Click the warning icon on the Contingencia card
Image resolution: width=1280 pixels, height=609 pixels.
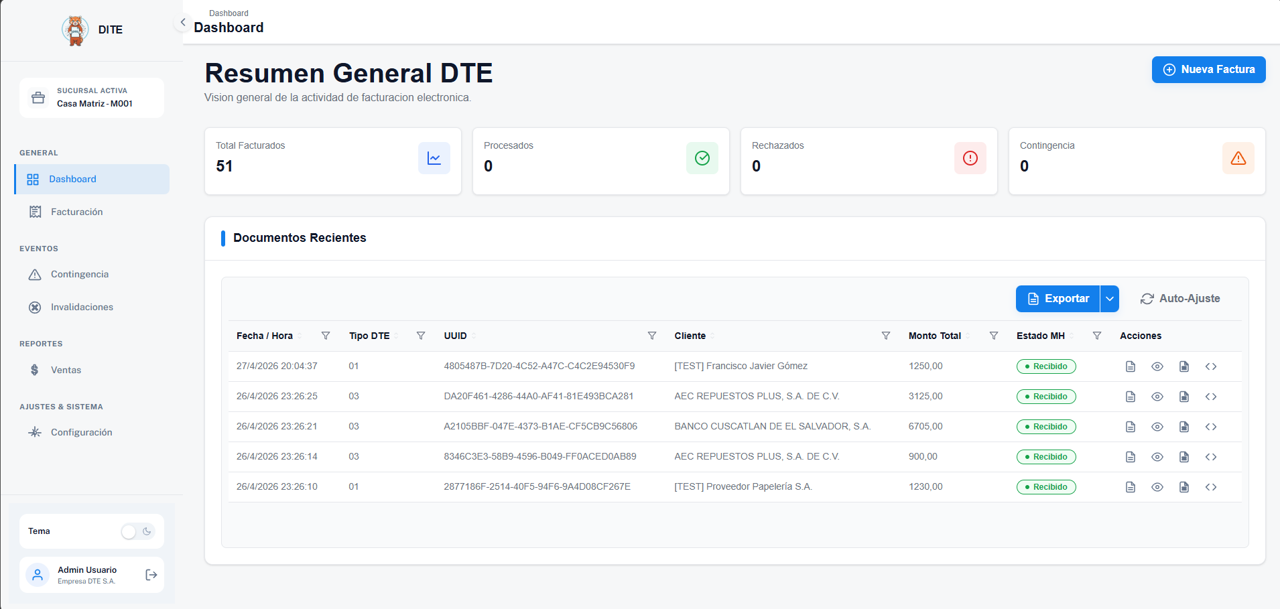1238,158
